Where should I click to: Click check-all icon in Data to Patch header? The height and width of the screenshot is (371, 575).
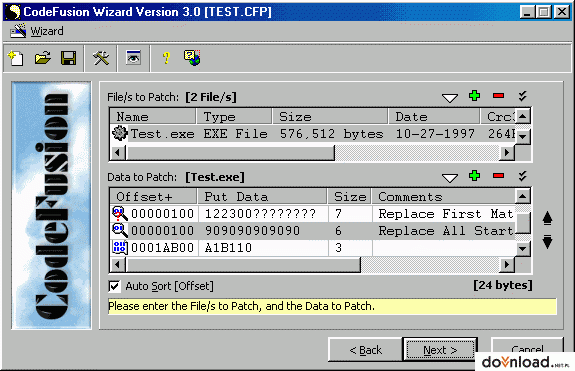point(523,176)
